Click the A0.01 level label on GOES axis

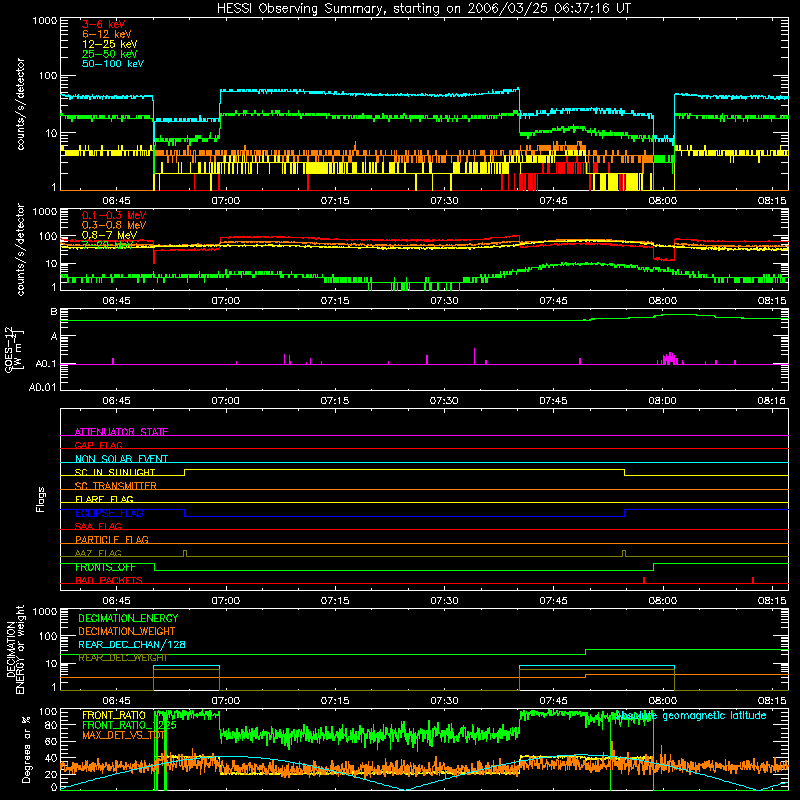coord(43,387)
